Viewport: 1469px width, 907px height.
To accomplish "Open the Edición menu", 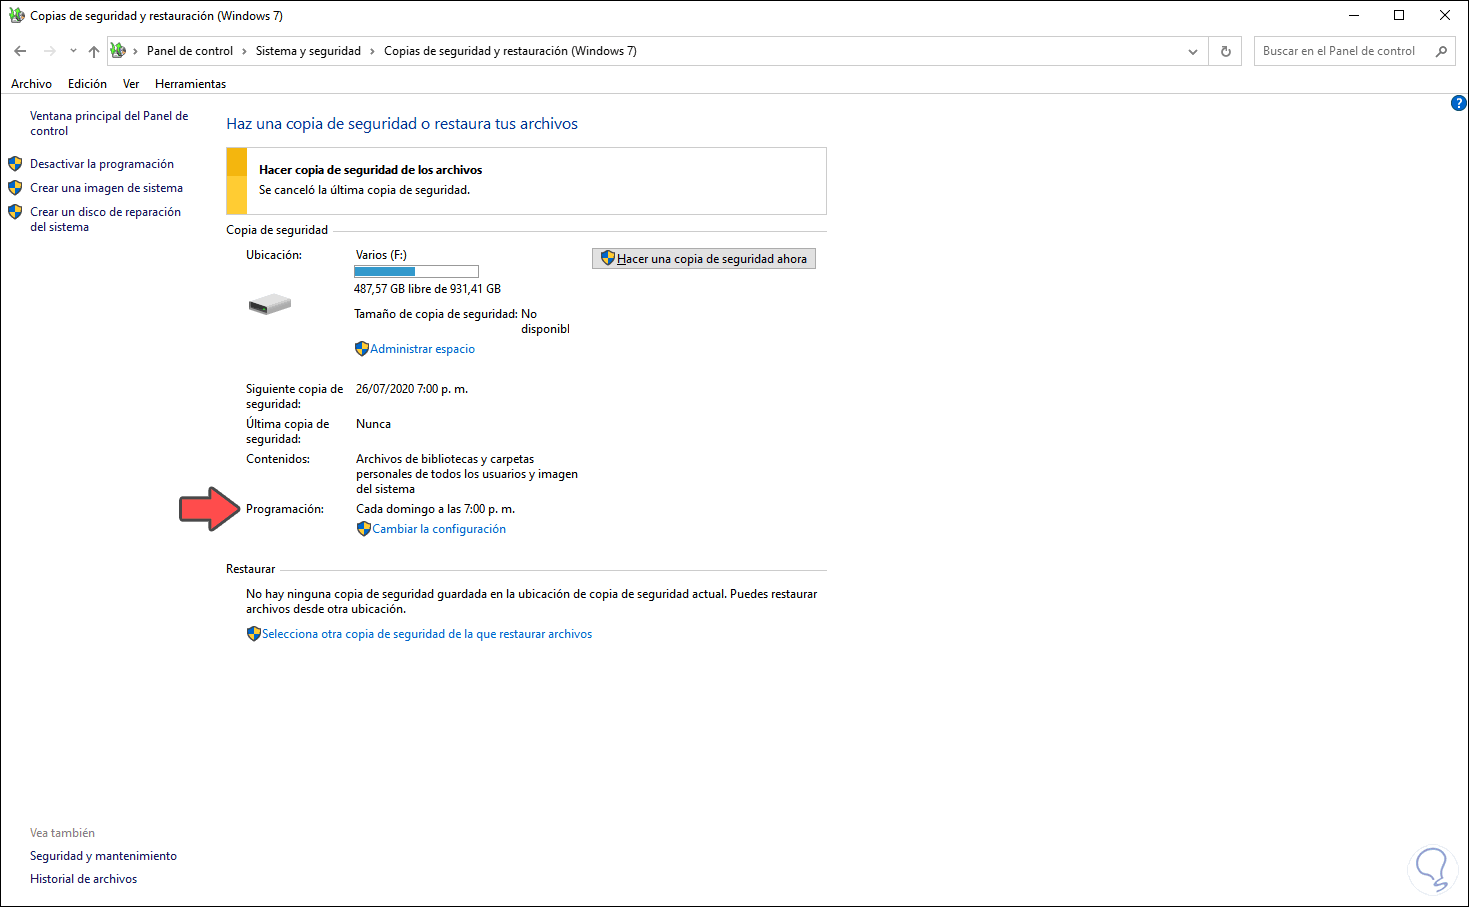I will [87, 84].
